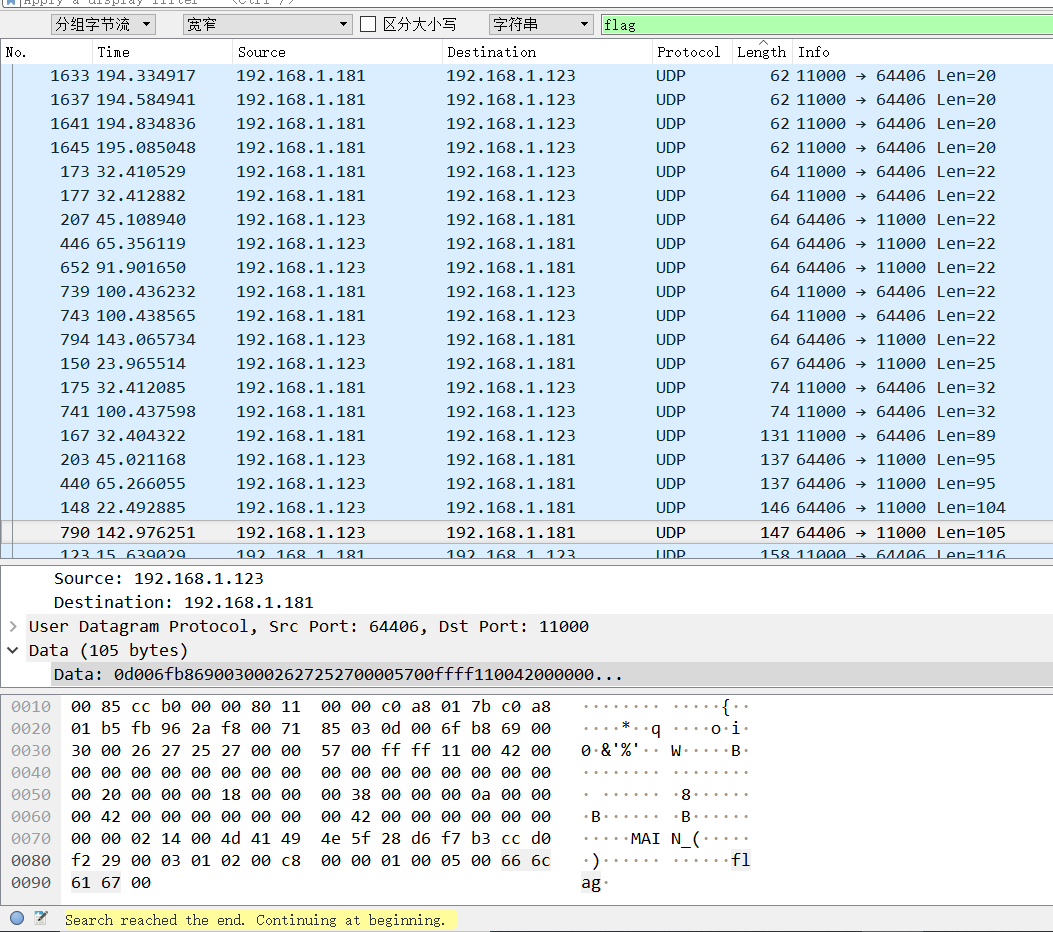Image resolution: width=1053 pixels, height=932 pixels.
Task: Select packet 175 at time 32.412085
Action: click(x=526, y=388)
